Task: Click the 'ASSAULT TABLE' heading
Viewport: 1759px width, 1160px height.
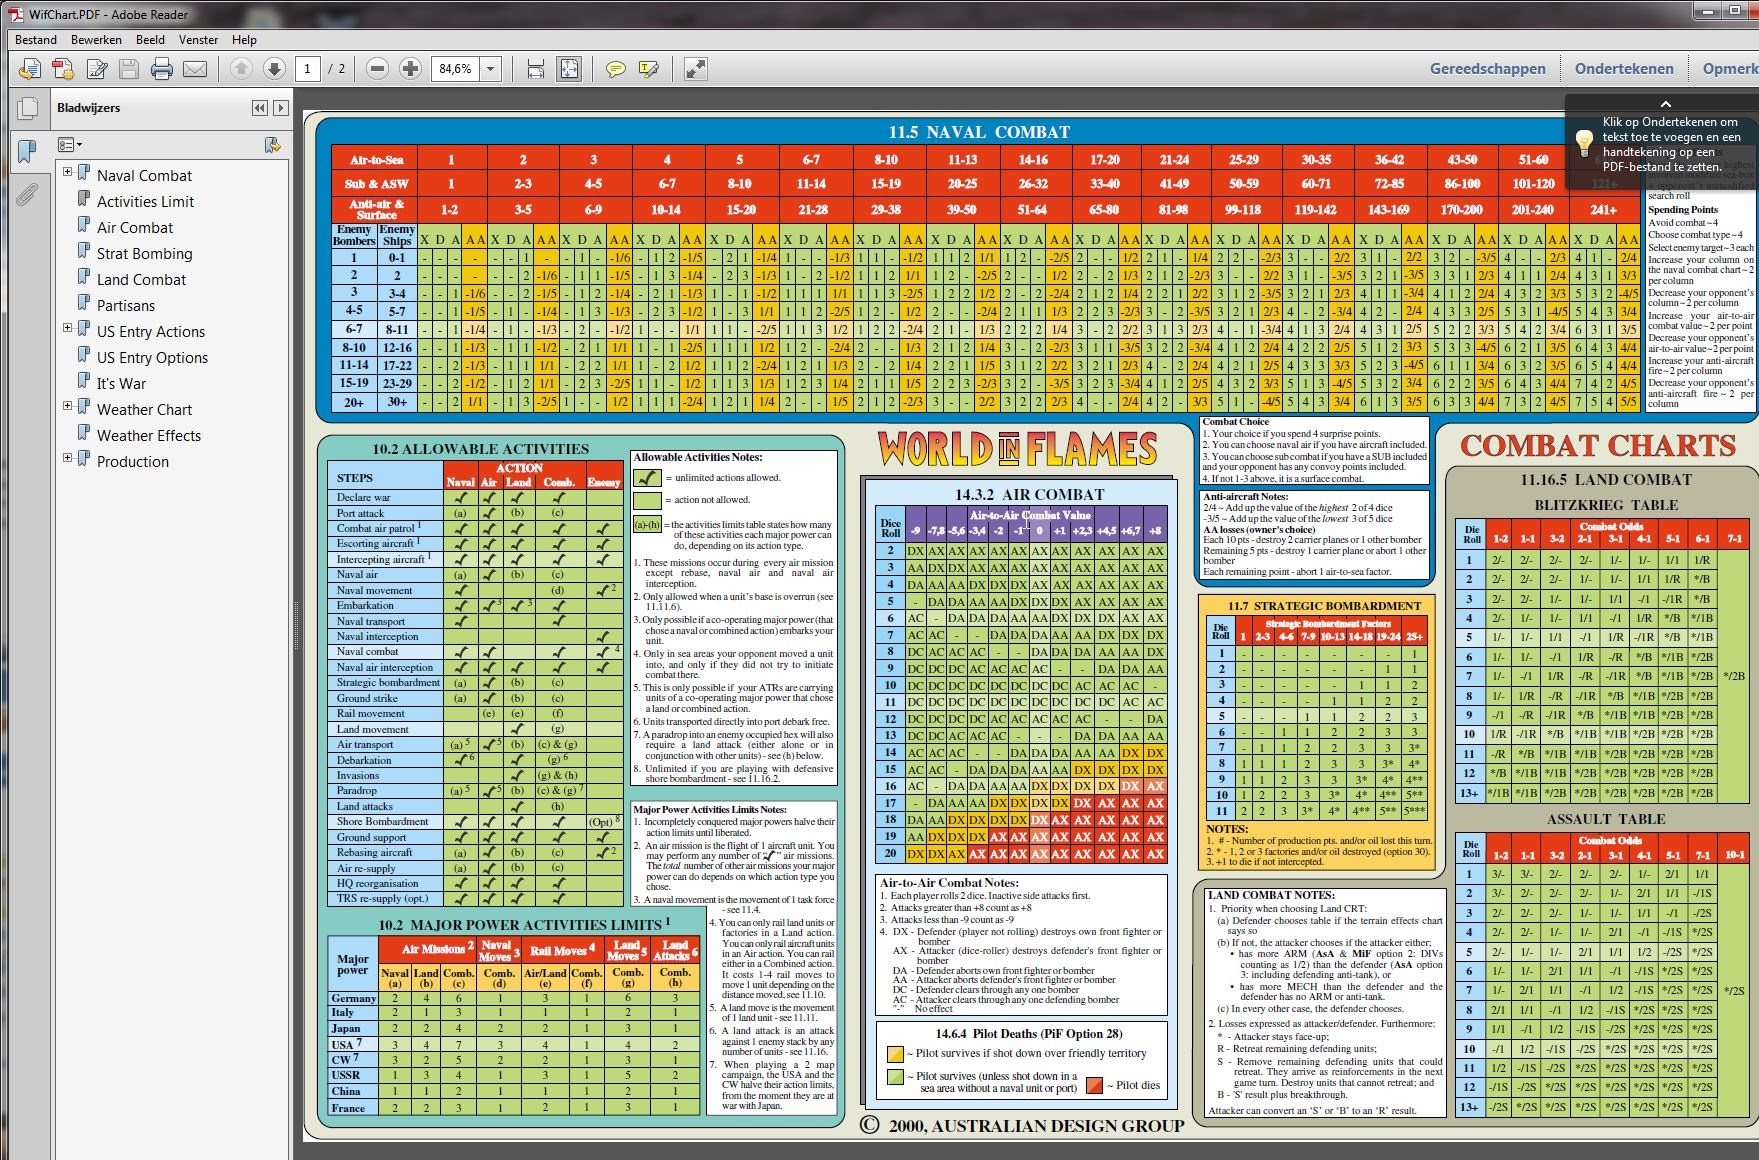Action: 1606,819
